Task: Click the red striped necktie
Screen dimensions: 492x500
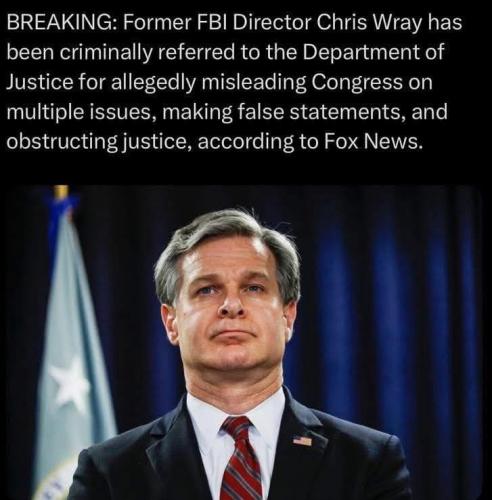Action: tap(241, 458)
